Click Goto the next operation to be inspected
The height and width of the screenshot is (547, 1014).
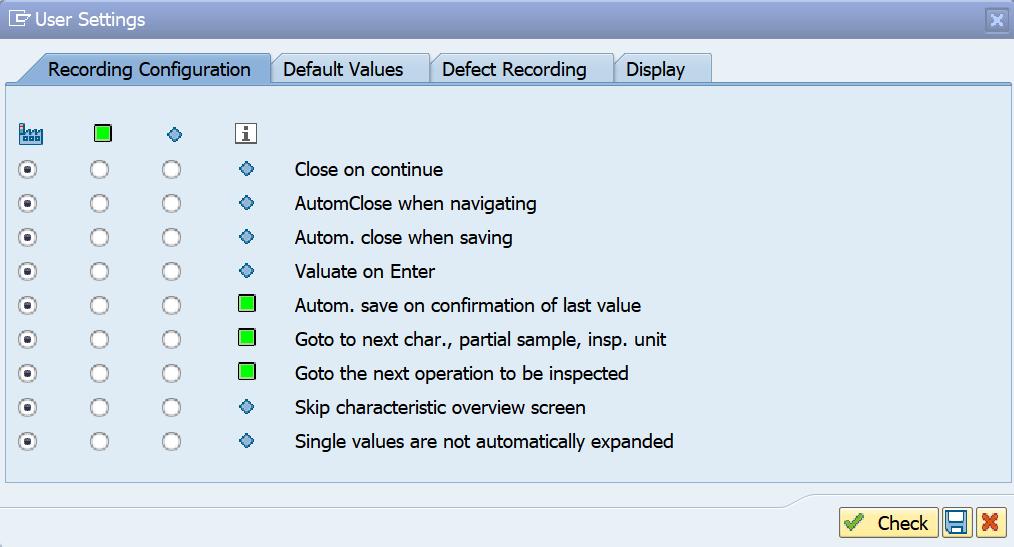pos(461,373)
